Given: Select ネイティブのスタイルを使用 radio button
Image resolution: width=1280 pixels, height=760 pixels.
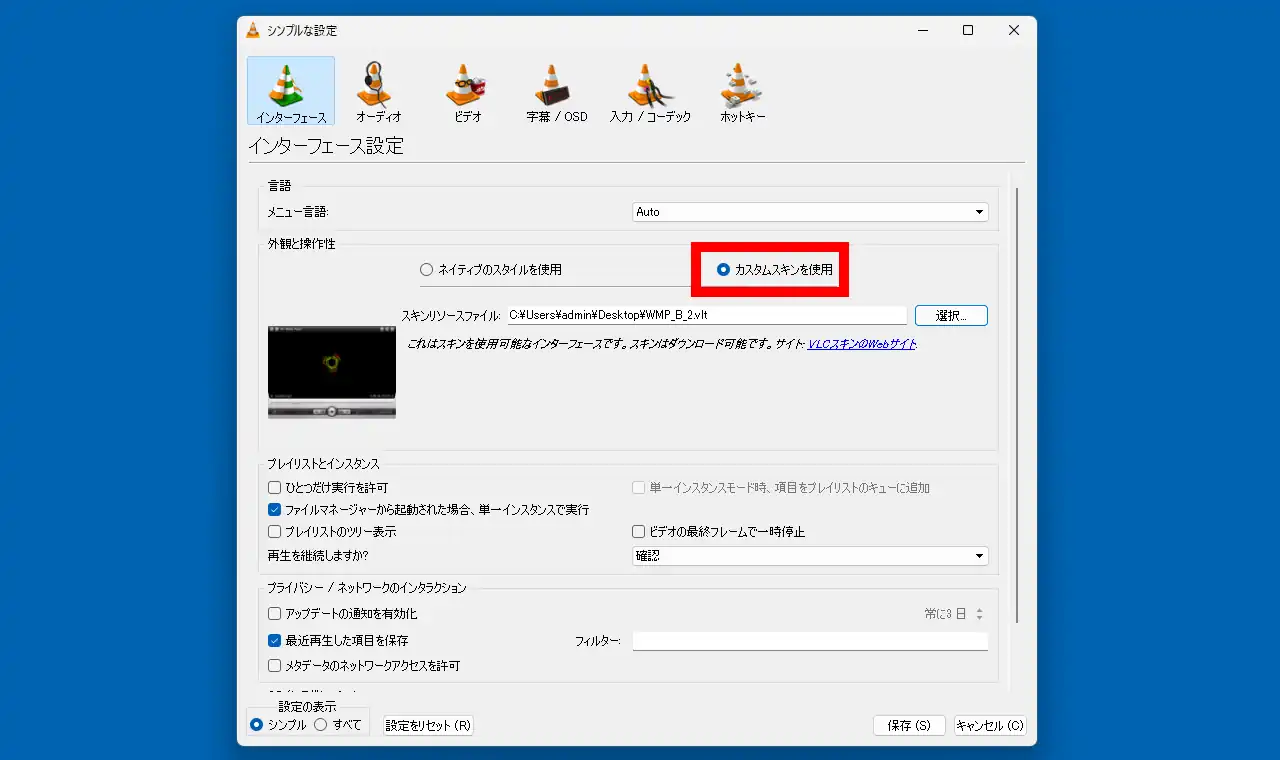Looking at the screenshot, I should (427, 269).
